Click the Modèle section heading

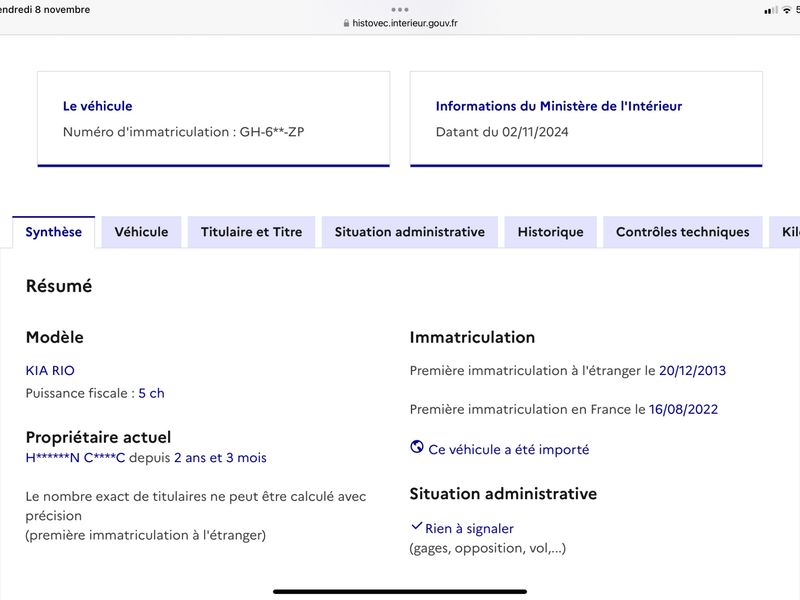(55, 337)
